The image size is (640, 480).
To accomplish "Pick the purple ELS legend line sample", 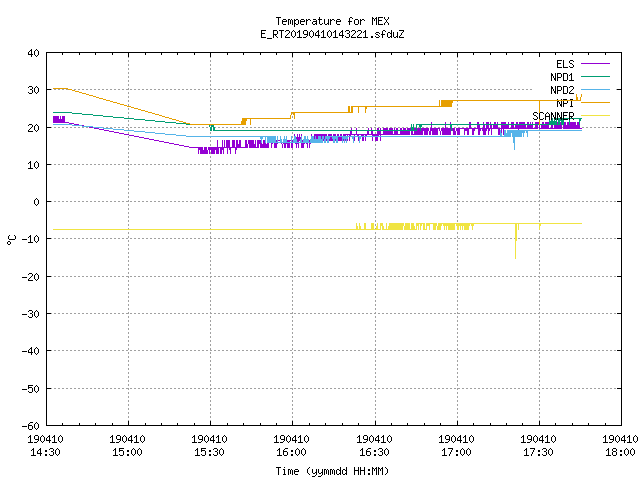I will coord(595,64).
